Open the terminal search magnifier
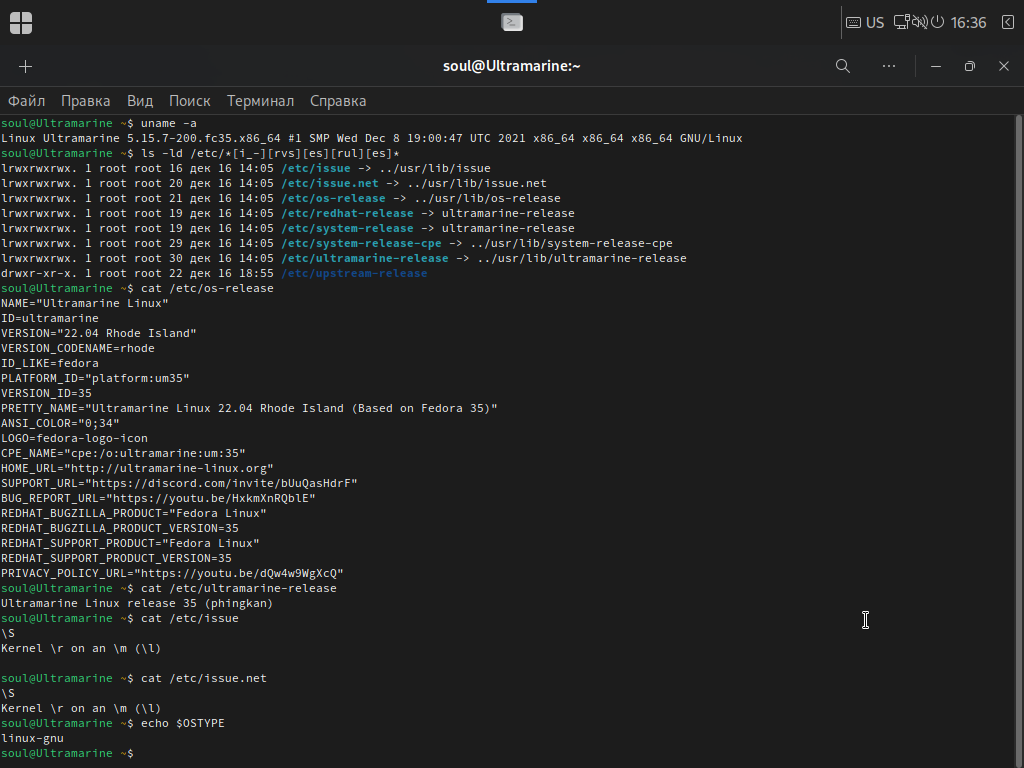1024x768 pixels. [x=843, y=66]
